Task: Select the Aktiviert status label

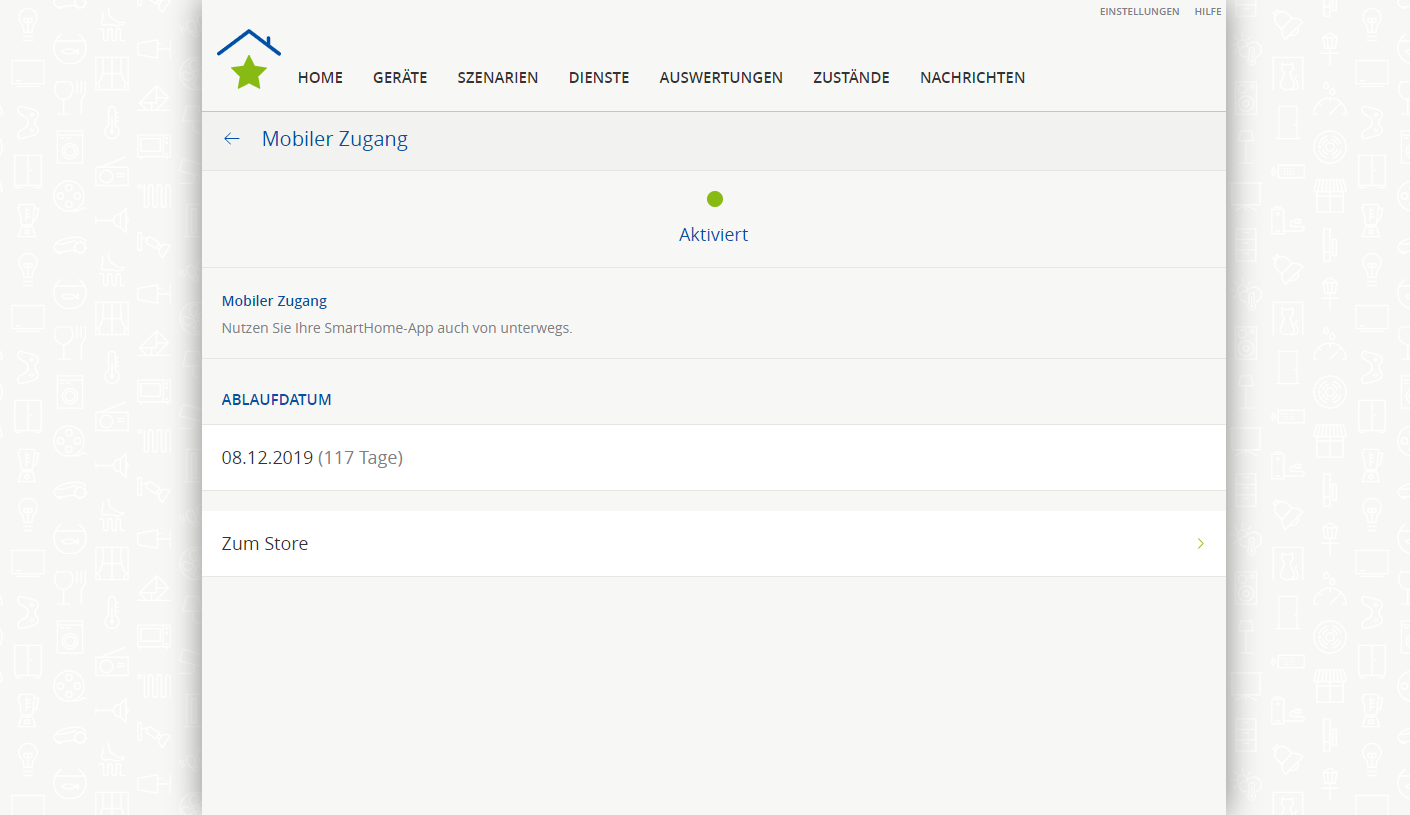Action: tap(713, 235)
